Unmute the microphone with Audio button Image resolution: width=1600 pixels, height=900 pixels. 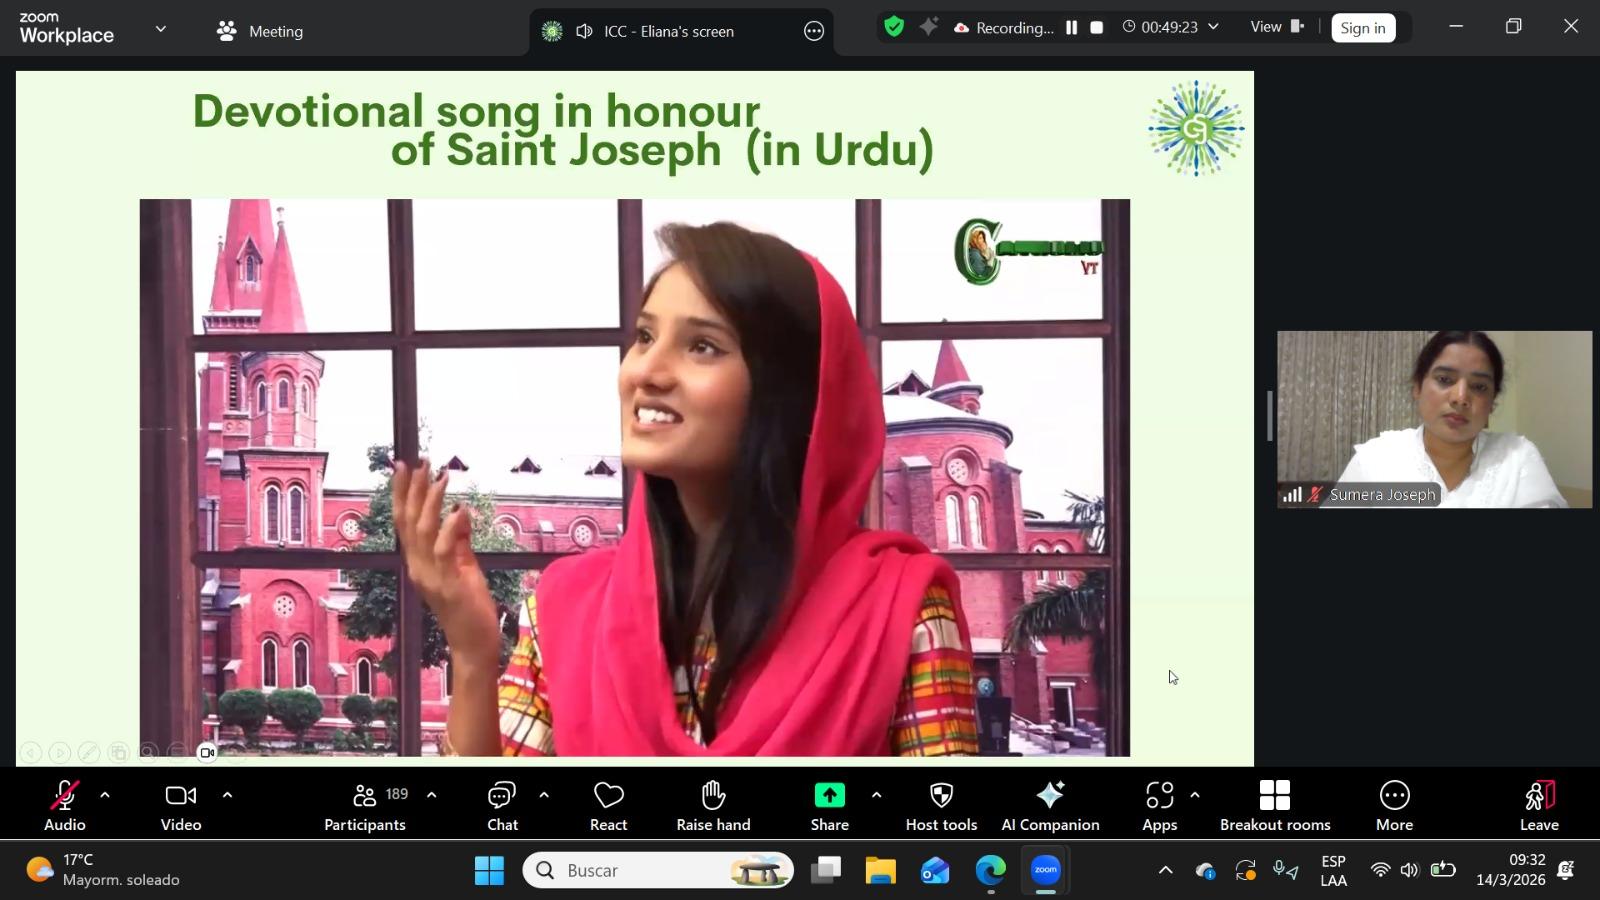[x=65, y=806]
